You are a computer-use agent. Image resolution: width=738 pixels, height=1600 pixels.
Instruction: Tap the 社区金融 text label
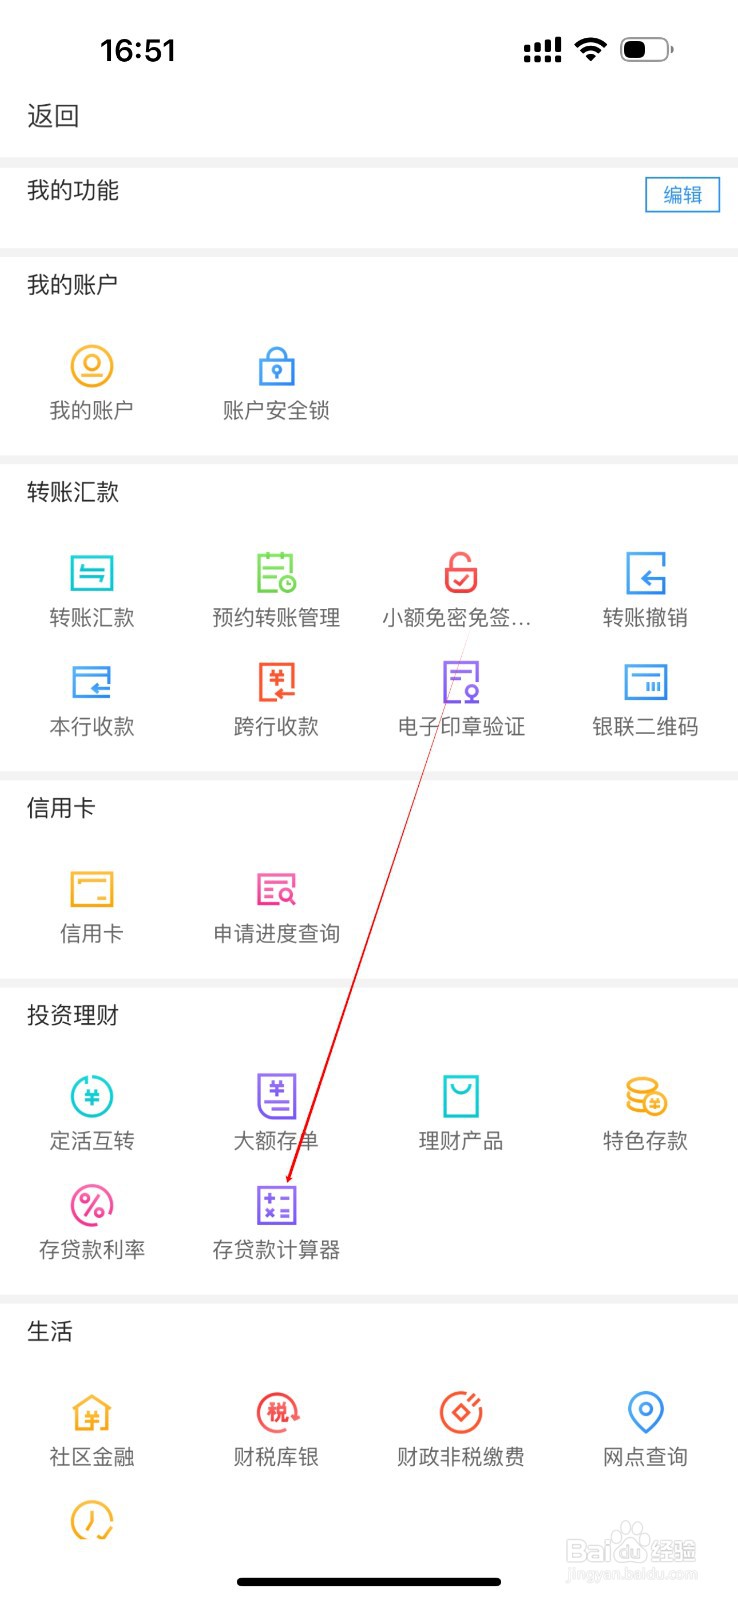(x=92, y=1456)
